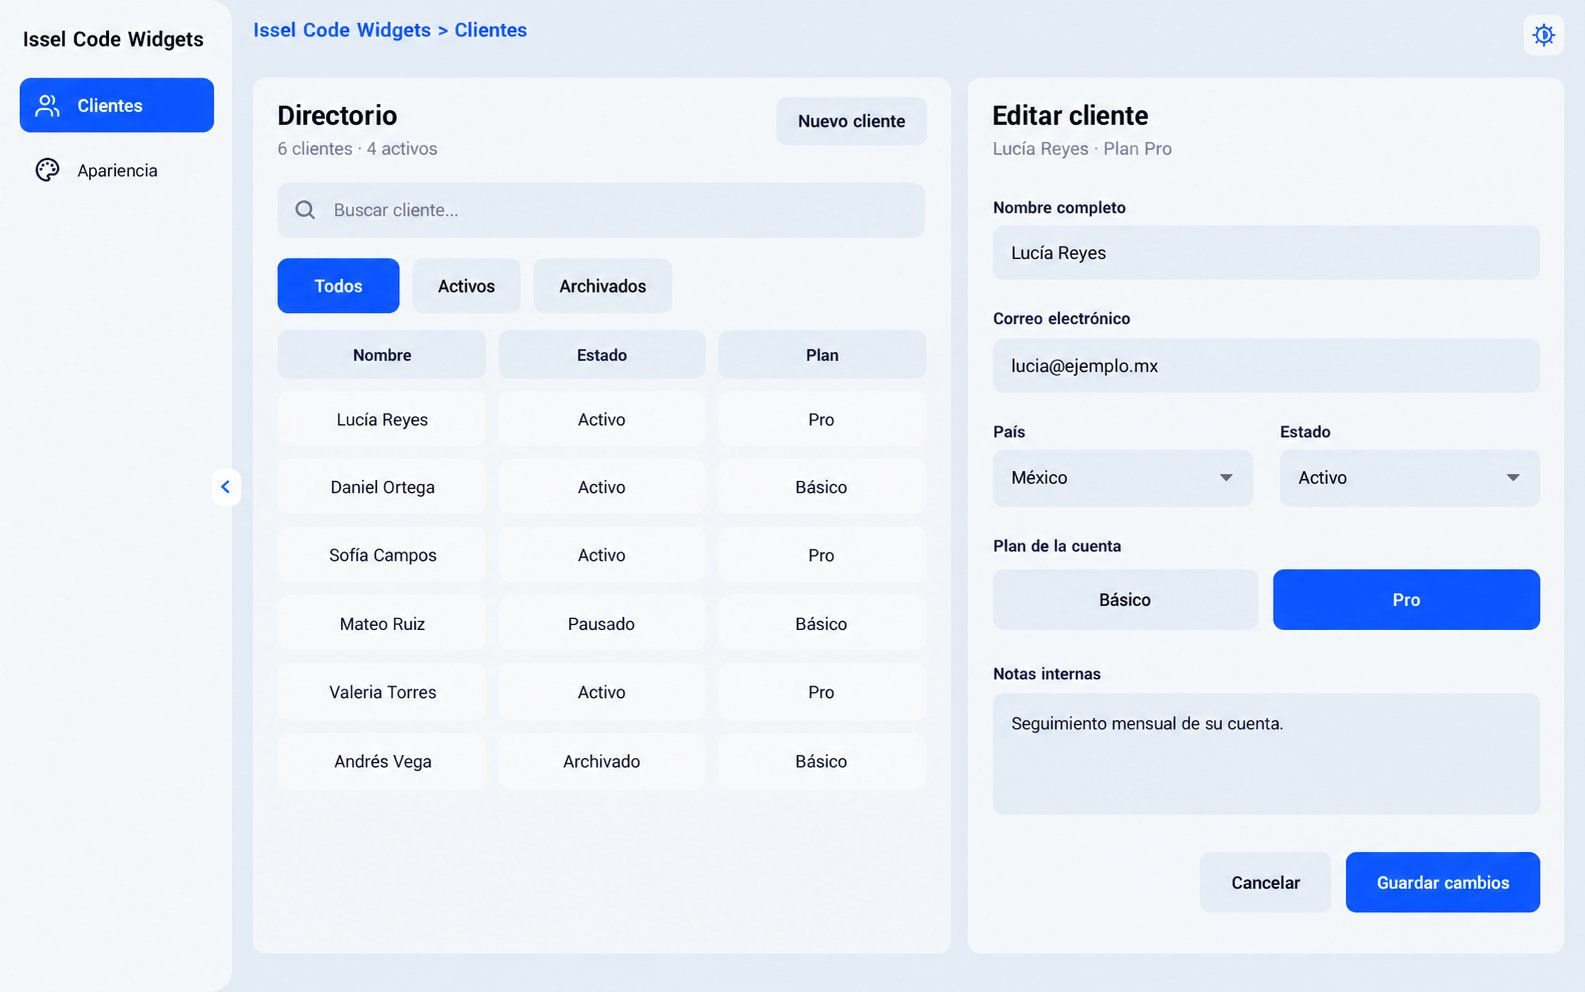Open the Estado dropdown showing Activo

[1409, 478]
